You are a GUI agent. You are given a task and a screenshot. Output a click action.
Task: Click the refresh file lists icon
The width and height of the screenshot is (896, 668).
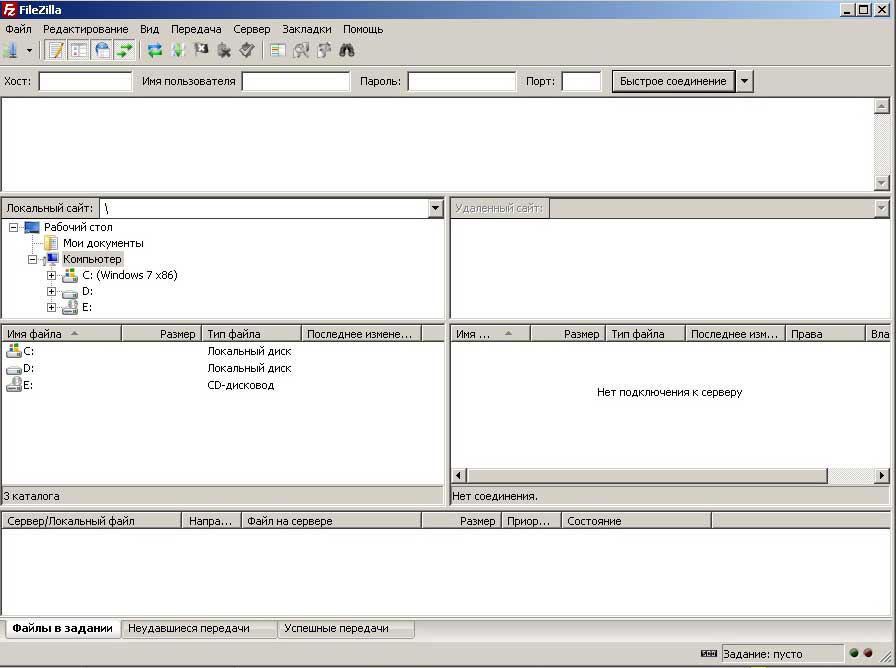tap(155, 50)
